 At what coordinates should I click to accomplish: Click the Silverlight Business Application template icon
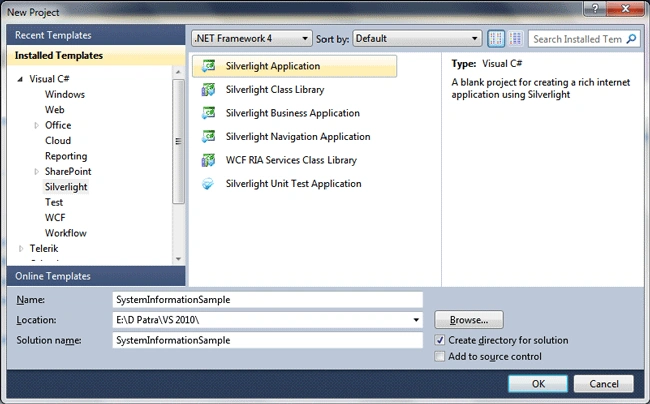pos(208,113)
